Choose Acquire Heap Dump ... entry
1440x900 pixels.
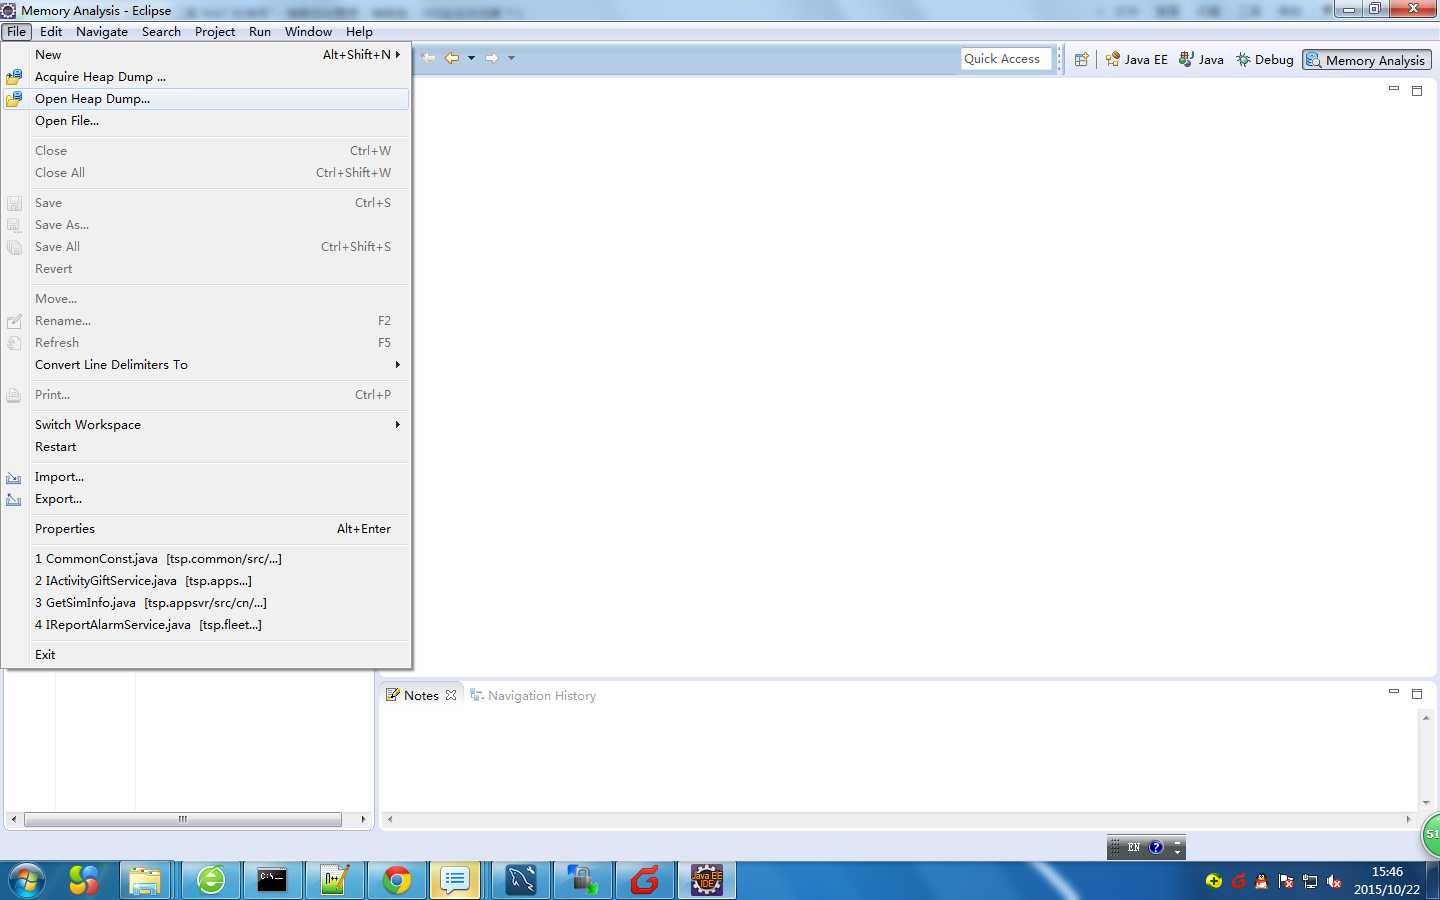[x=206, y=77]
